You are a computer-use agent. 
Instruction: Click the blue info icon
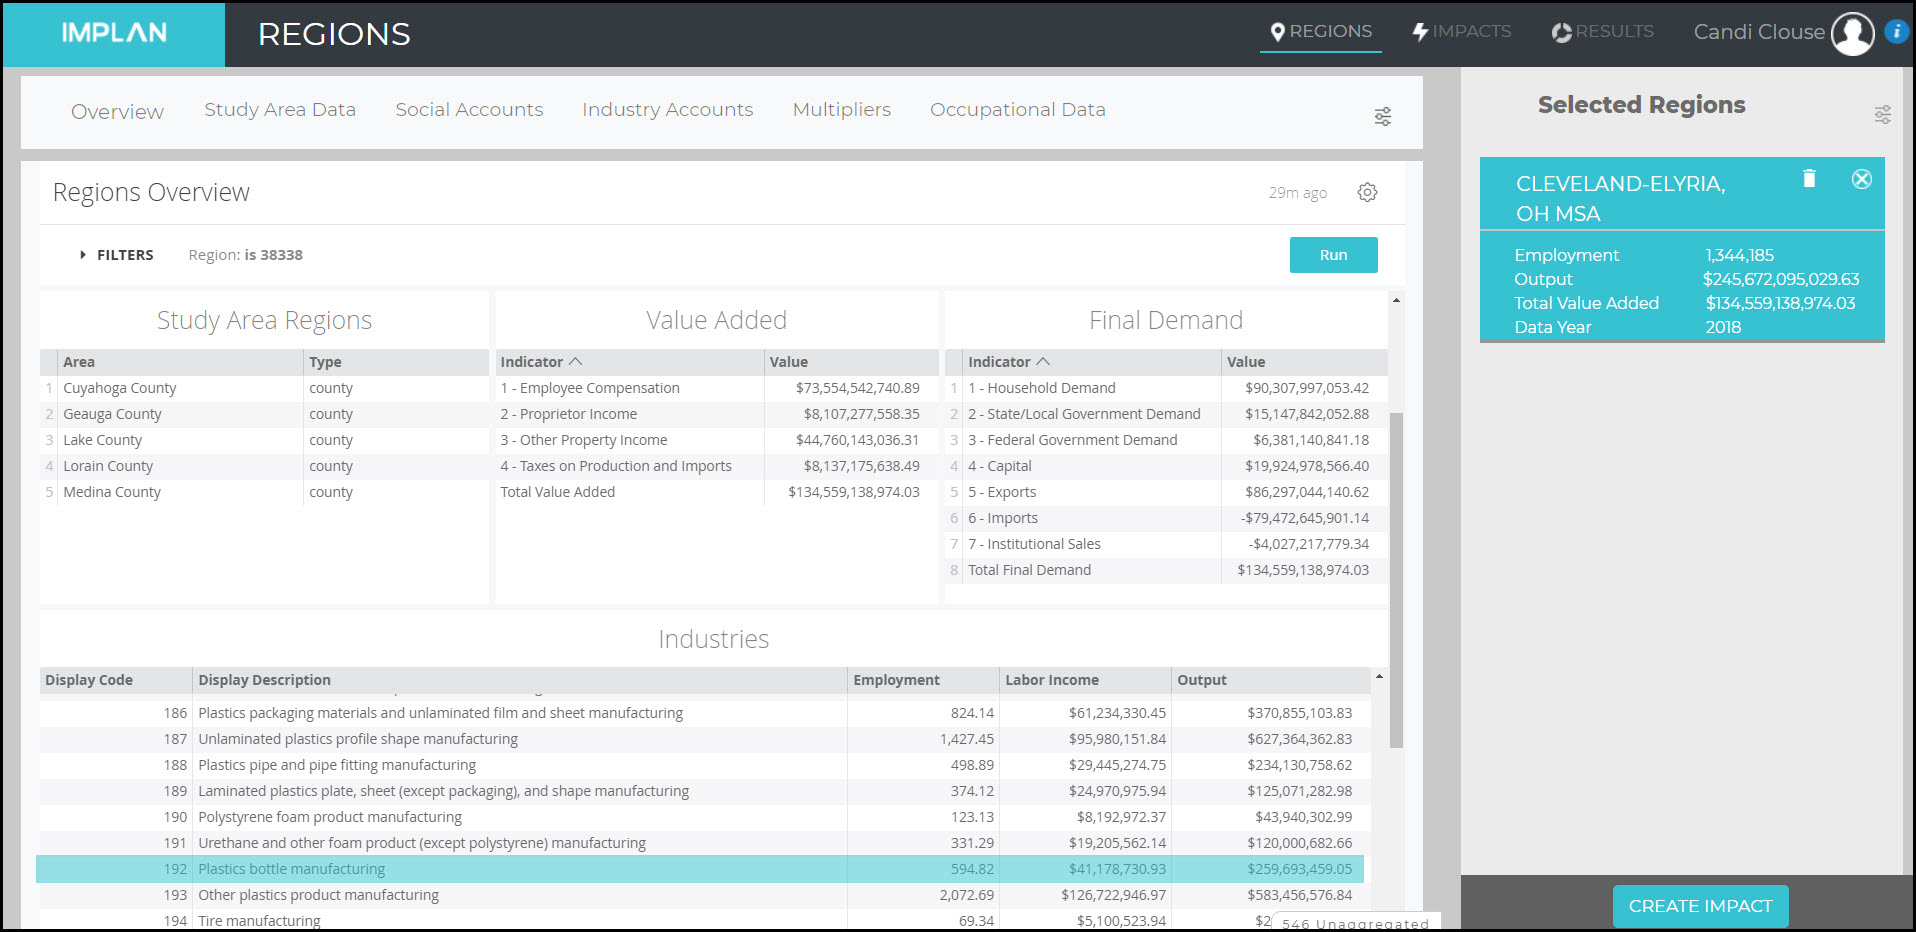click(1896, 31)
